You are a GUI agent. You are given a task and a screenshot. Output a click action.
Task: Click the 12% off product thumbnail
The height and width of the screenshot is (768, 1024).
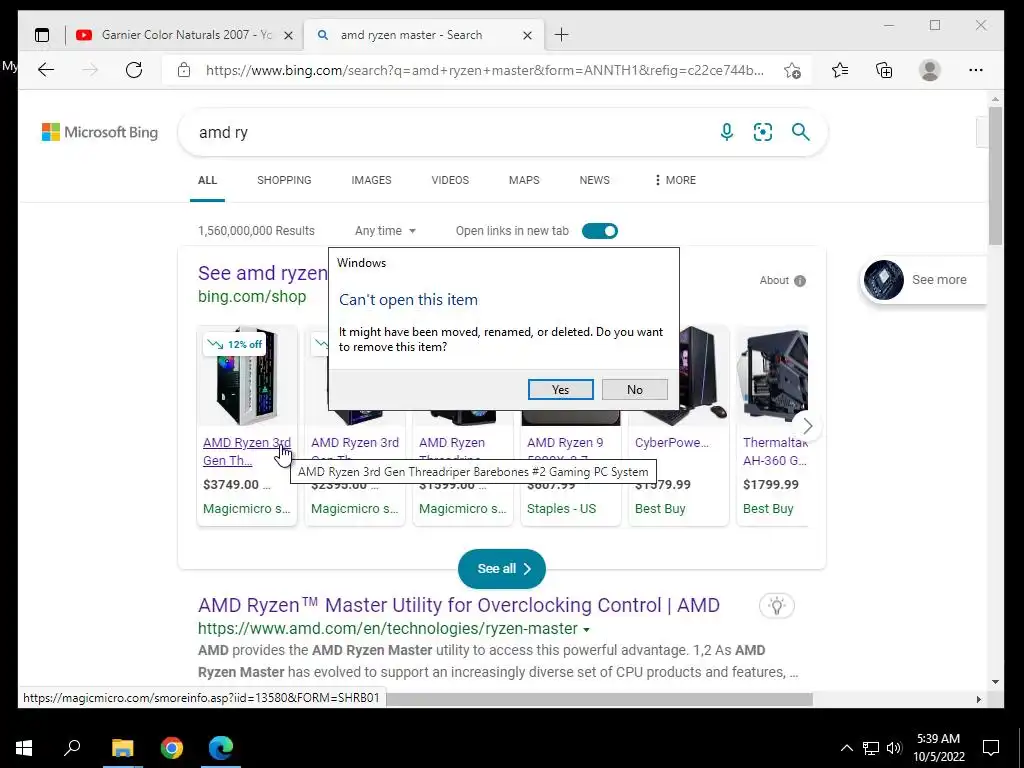[247, 376]
